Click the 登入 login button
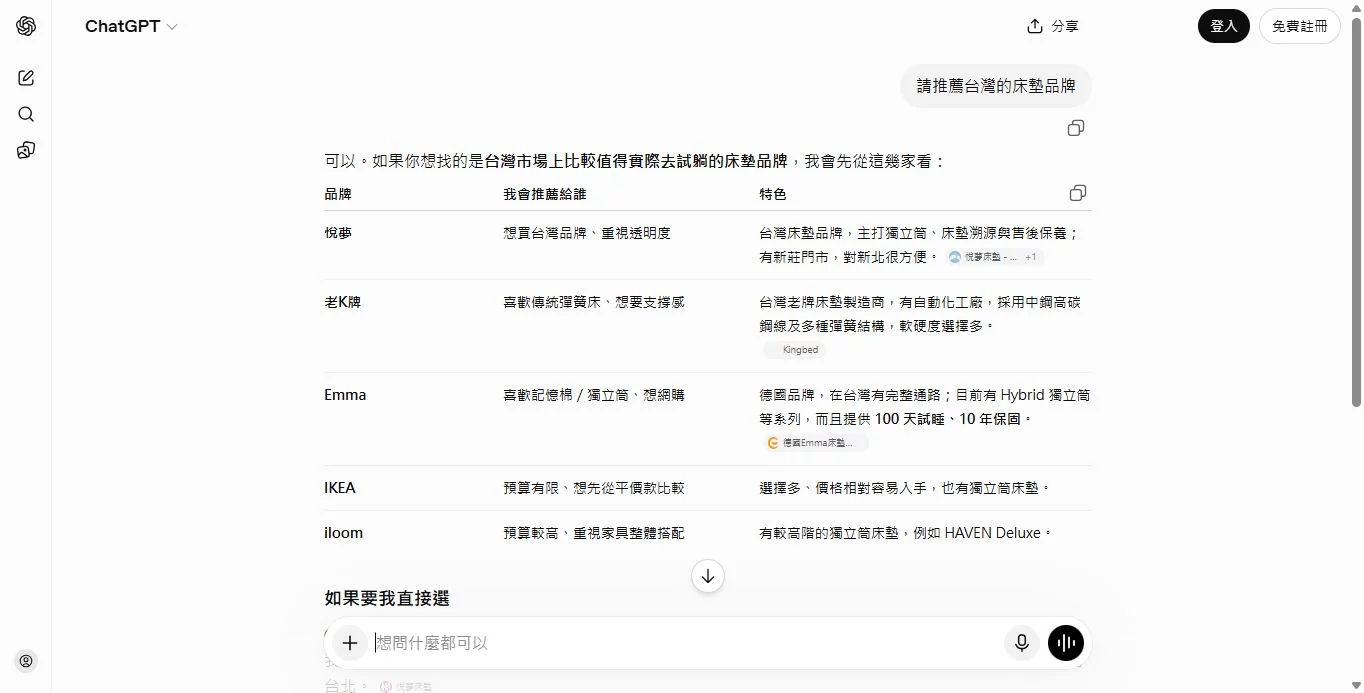1364x693 pixels. tap(1224, 27)
